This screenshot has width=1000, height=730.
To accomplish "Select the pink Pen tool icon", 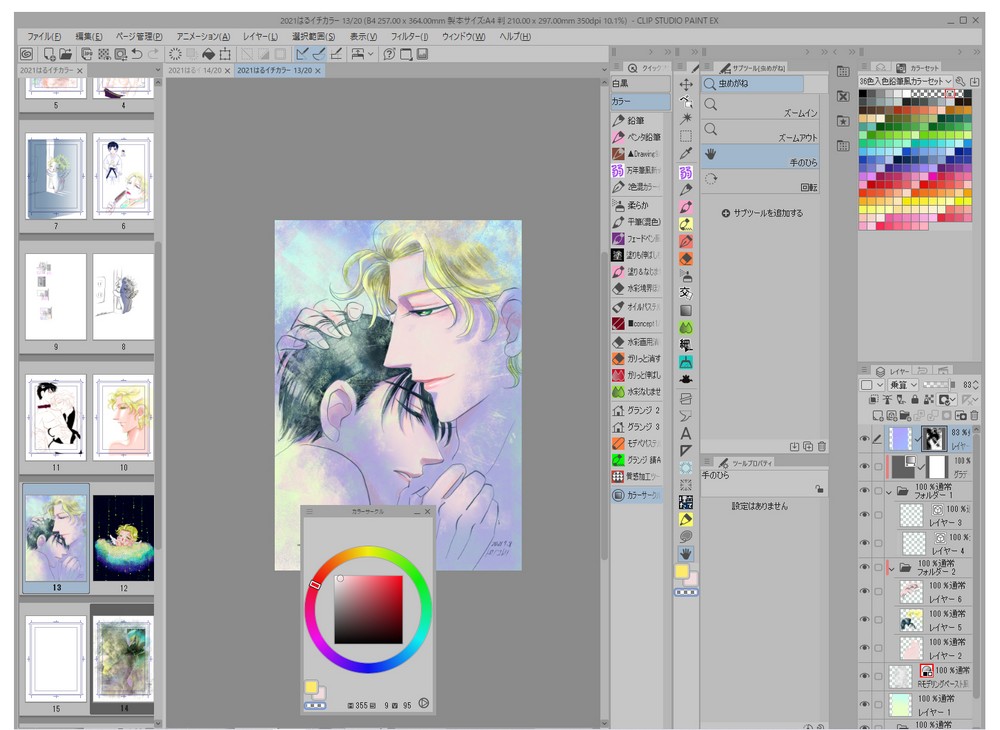I will pos(686,207).
